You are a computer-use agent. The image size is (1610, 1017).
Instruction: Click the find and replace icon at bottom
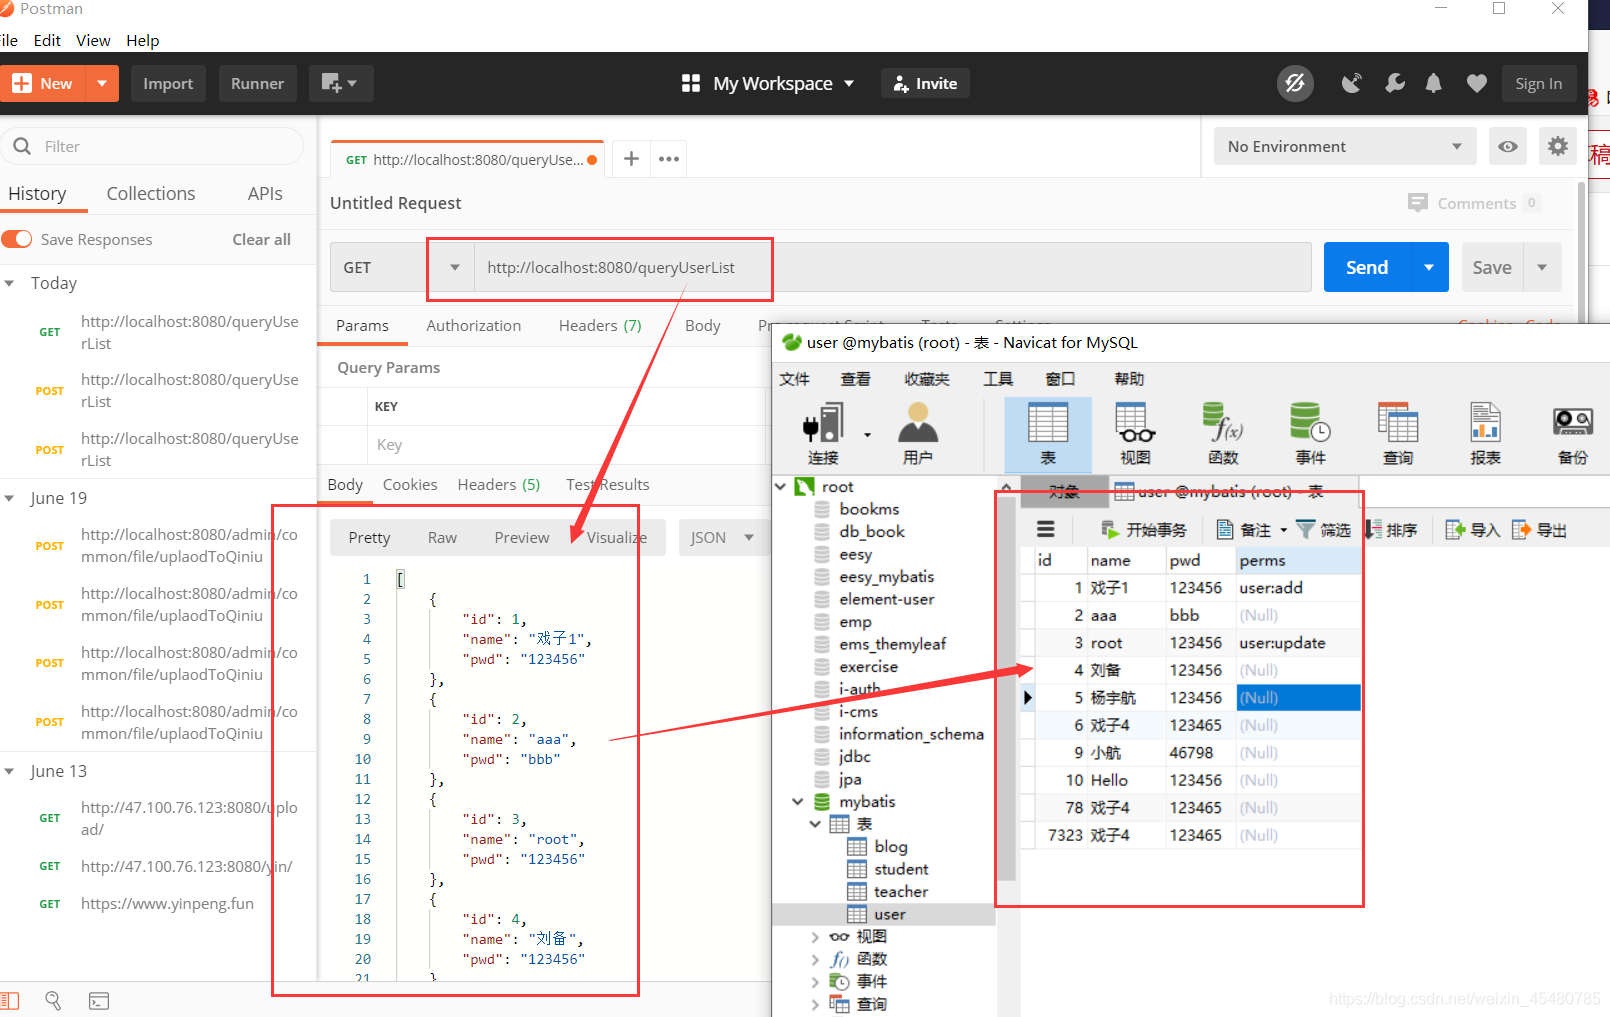point(53,1000)
